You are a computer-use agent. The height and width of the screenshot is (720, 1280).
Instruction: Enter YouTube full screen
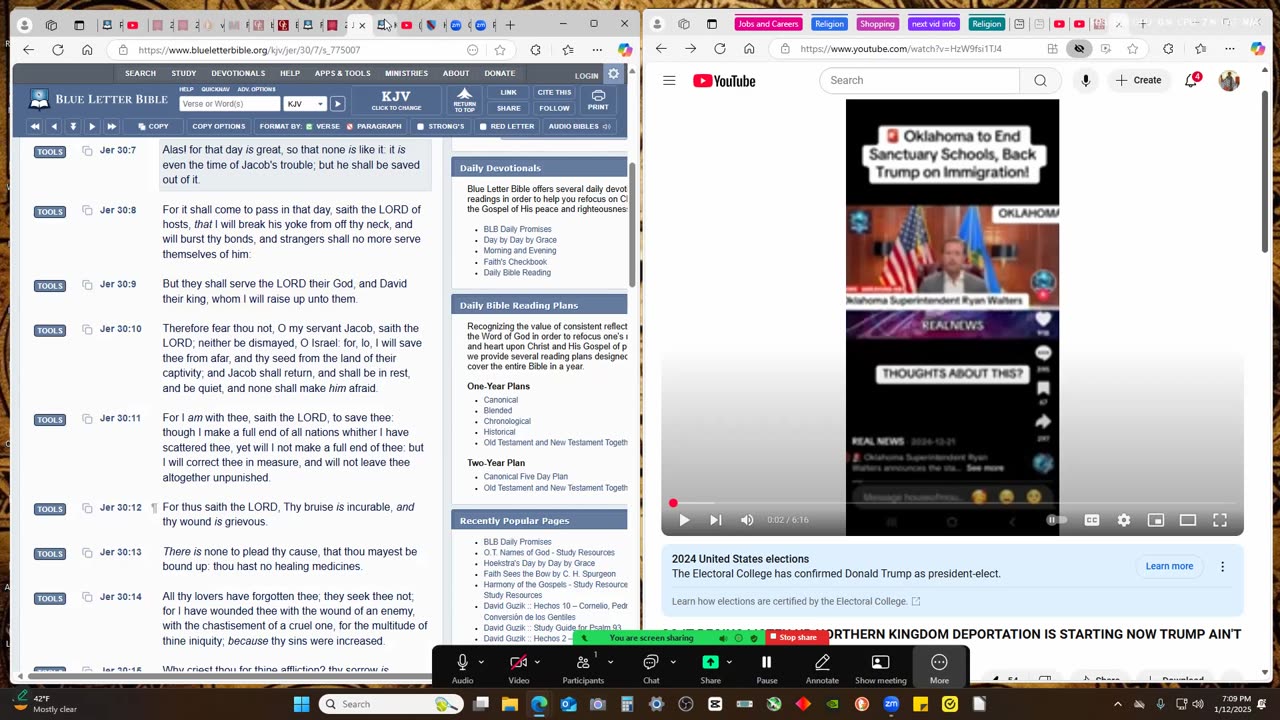pyautogui.click(x=1220, y=520)
